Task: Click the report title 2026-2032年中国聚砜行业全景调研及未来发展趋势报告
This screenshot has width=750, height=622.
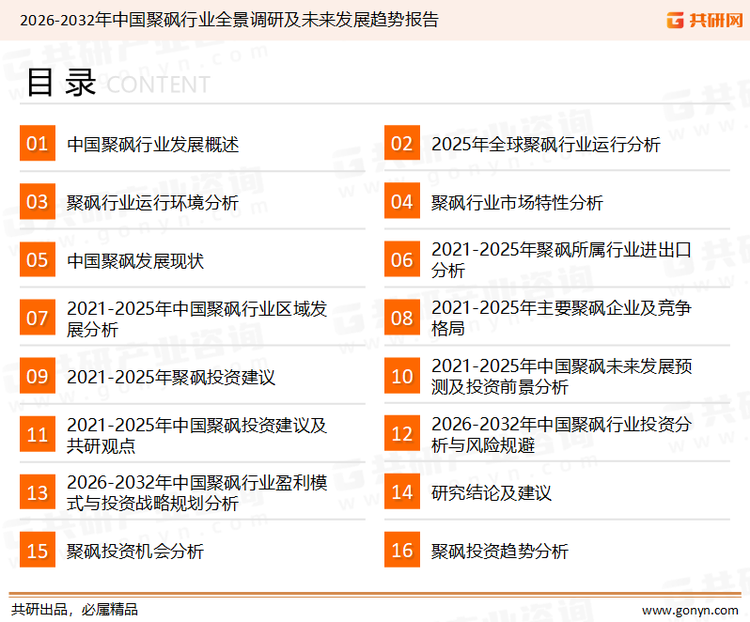Action: [x=229, y=20]
